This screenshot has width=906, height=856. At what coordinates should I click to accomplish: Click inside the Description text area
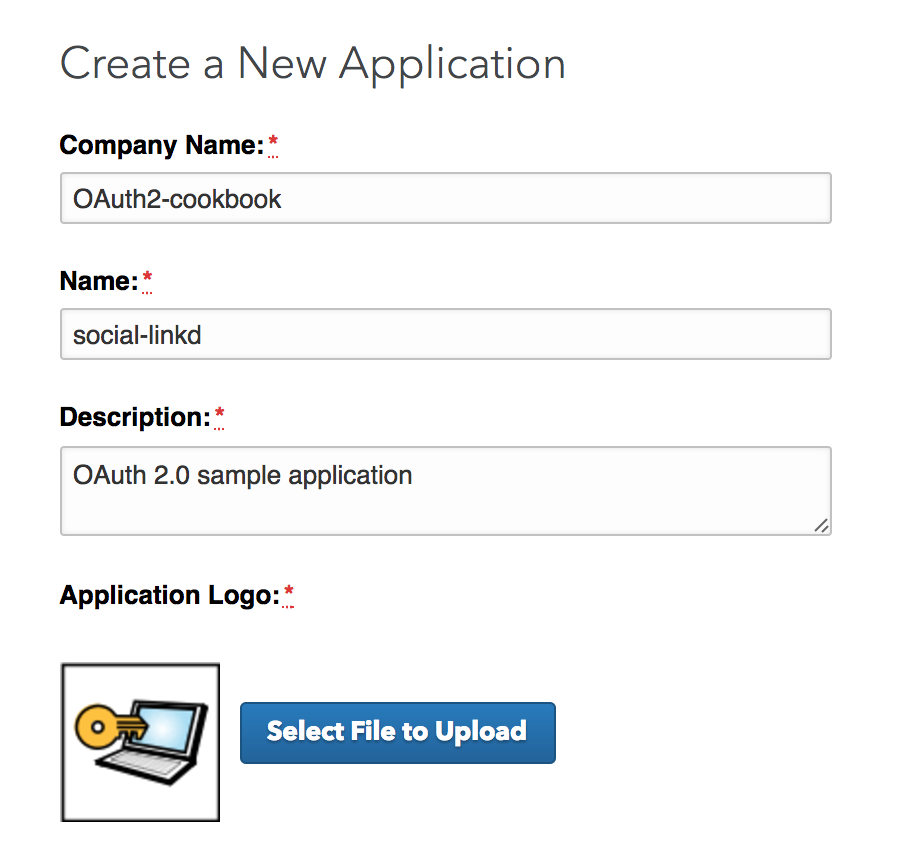[x=445, y=491]
